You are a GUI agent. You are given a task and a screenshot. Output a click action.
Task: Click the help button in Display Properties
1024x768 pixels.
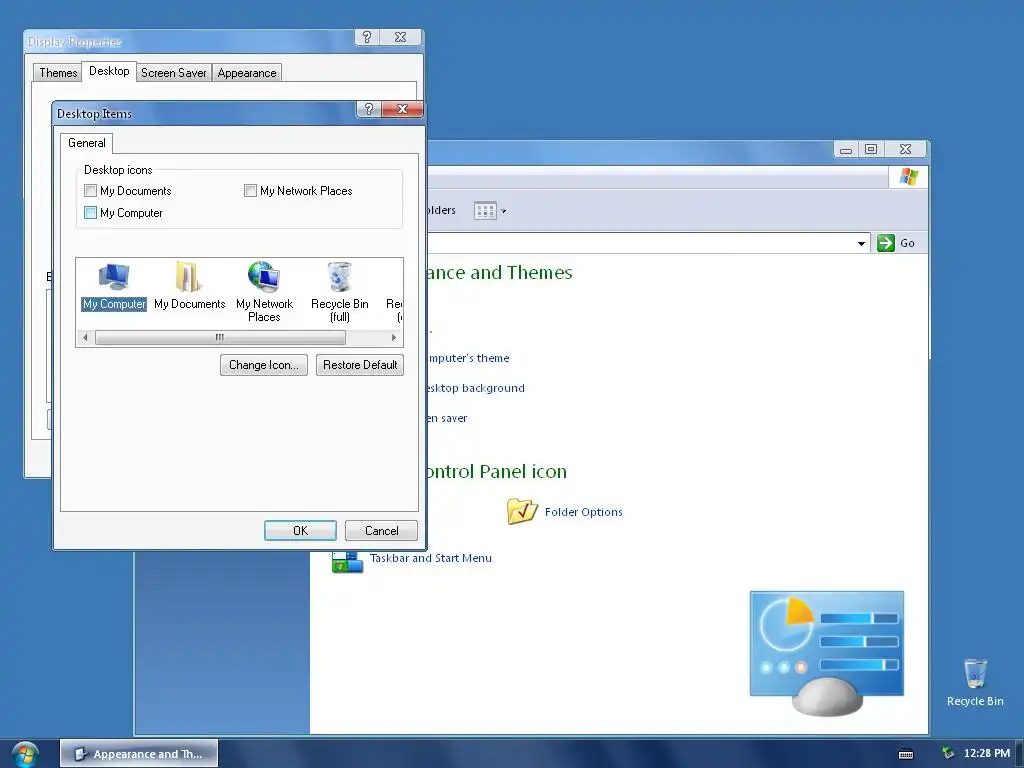point(367,37)
